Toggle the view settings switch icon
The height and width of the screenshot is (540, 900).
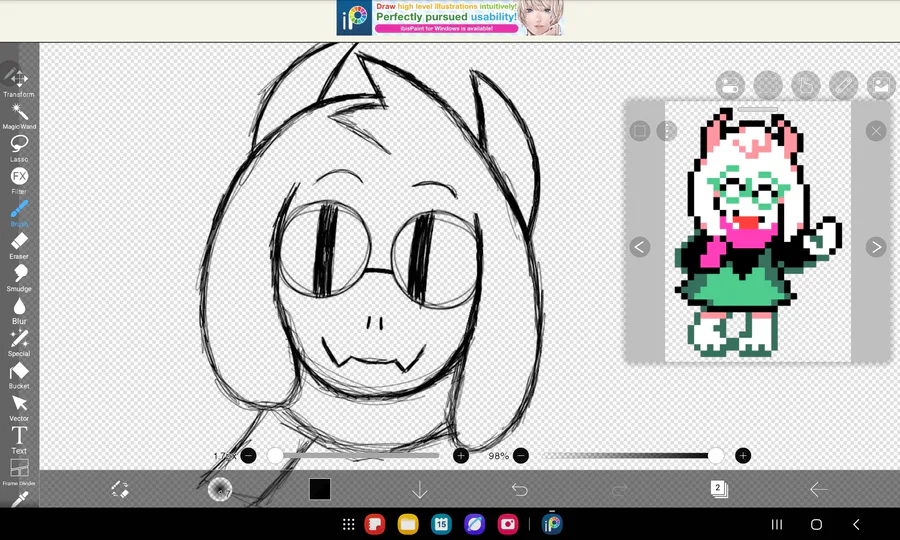click(x=730, y=86)
